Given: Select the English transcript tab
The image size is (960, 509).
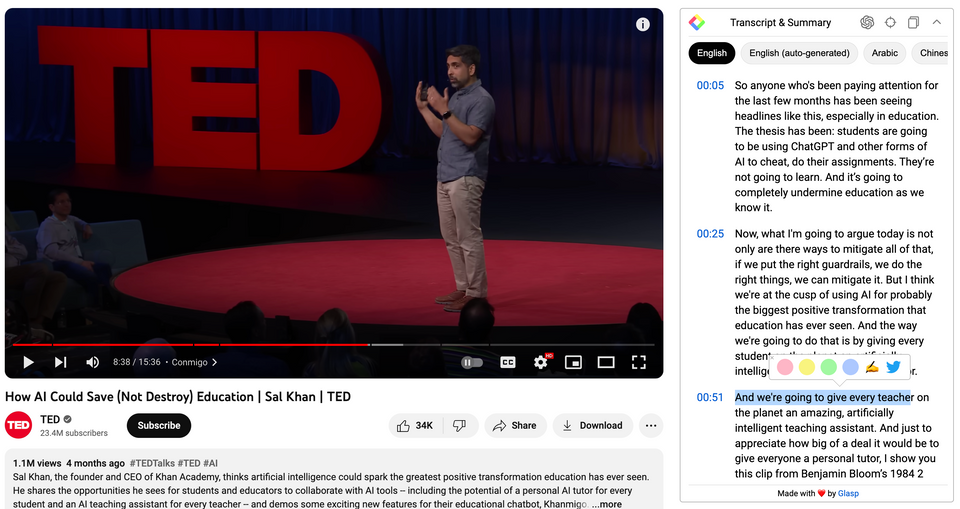Looking at the screenshot, I should [711, 53].
